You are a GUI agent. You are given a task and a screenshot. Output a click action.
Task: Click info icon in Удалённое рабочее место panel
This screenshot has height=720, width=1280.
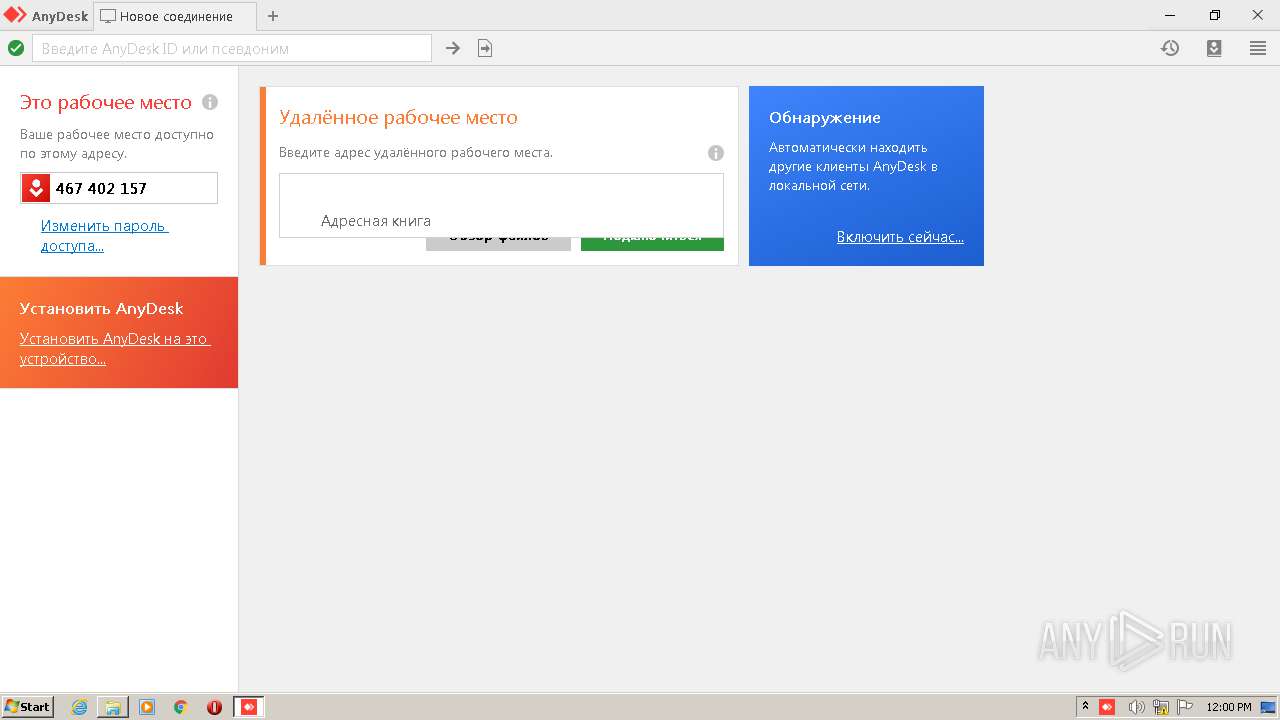[x=716, y=153]
